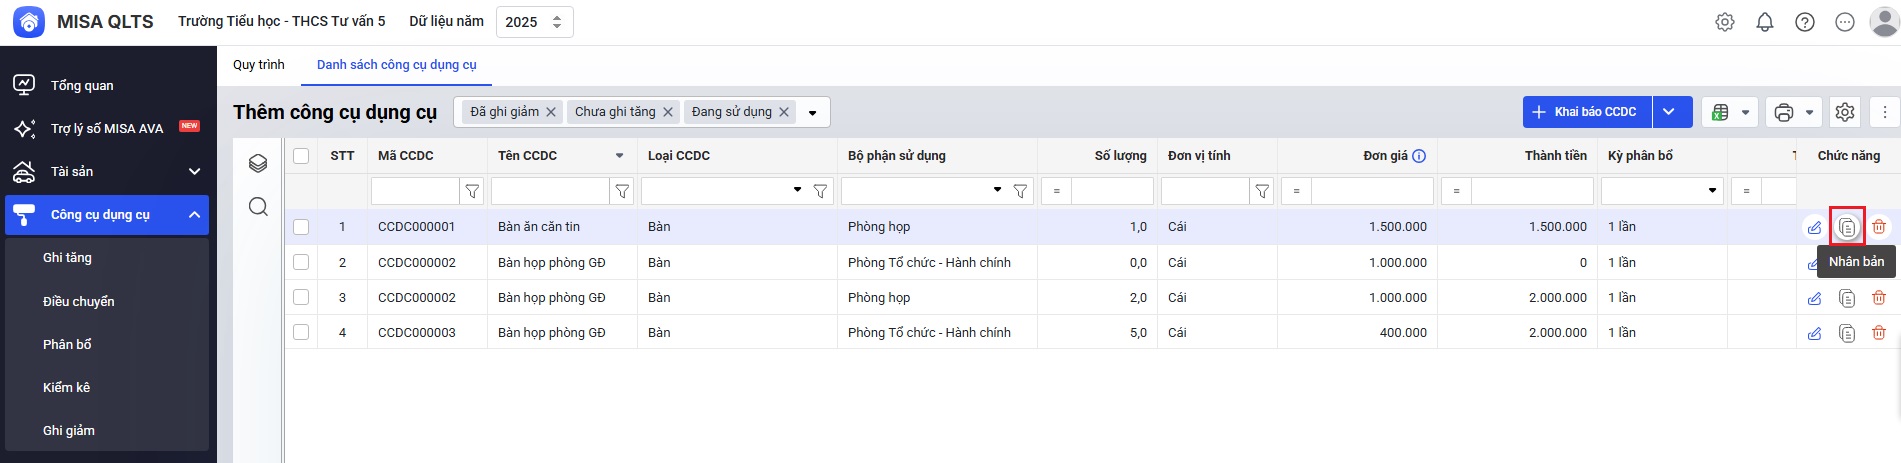Collapse the Công cụ dụng cụ menu
The image size is (1901, 463).
pyautogui.click(x=194, y=215)
